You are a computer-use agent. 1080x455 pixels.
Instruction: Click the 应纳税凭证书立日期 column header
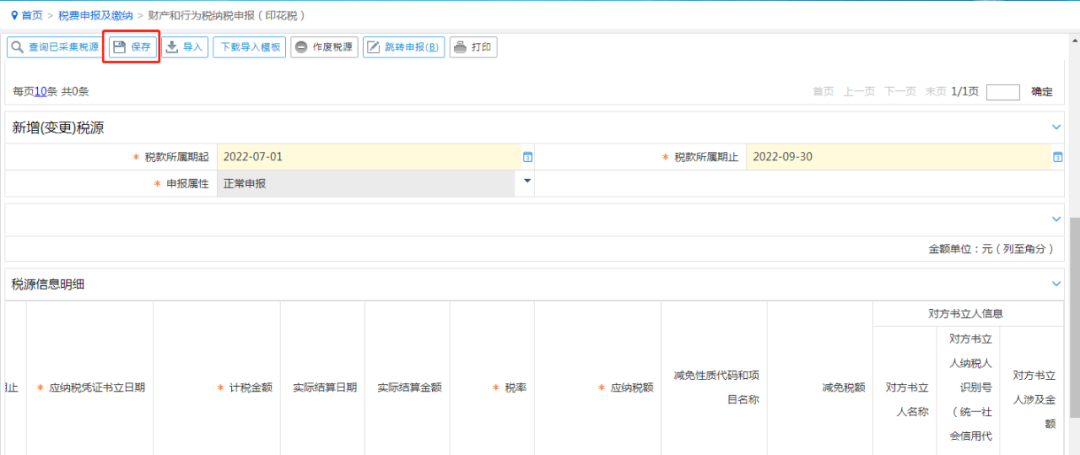(90, 388)
